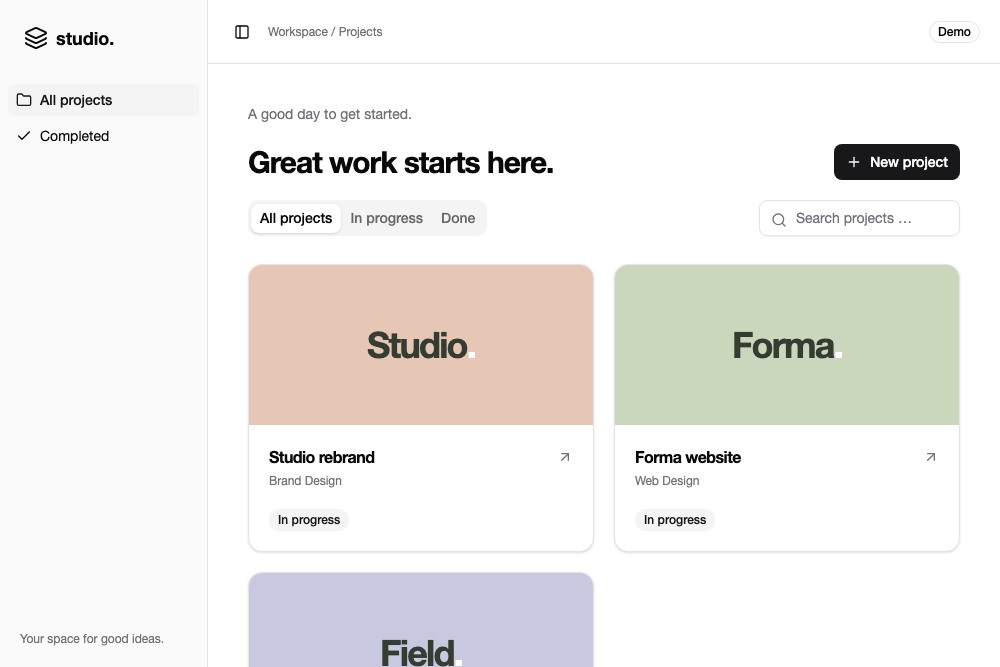Open the Studio cover thumbnail
The height and width of the screenshot is (667, 1000).
[x=421, y=345]
